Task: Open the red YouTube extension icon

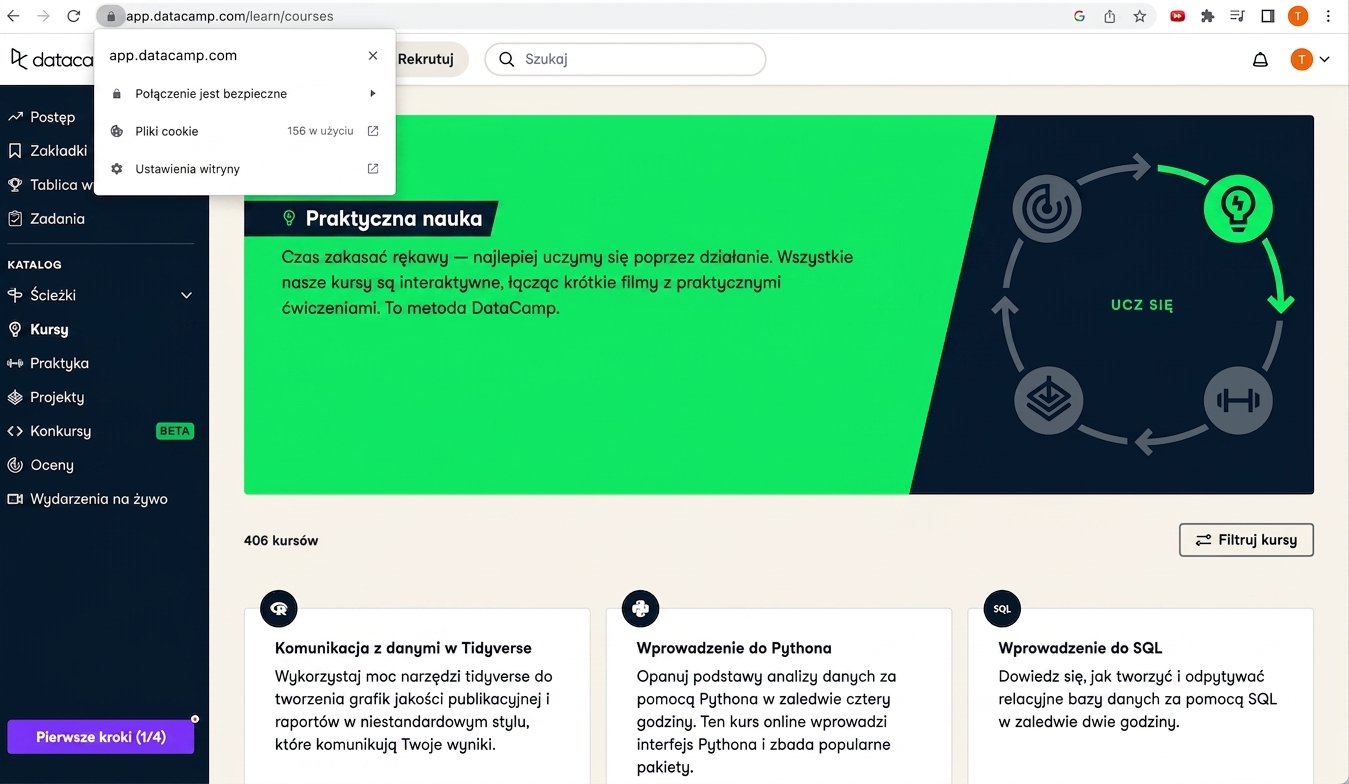Action: pos(1177,16)
